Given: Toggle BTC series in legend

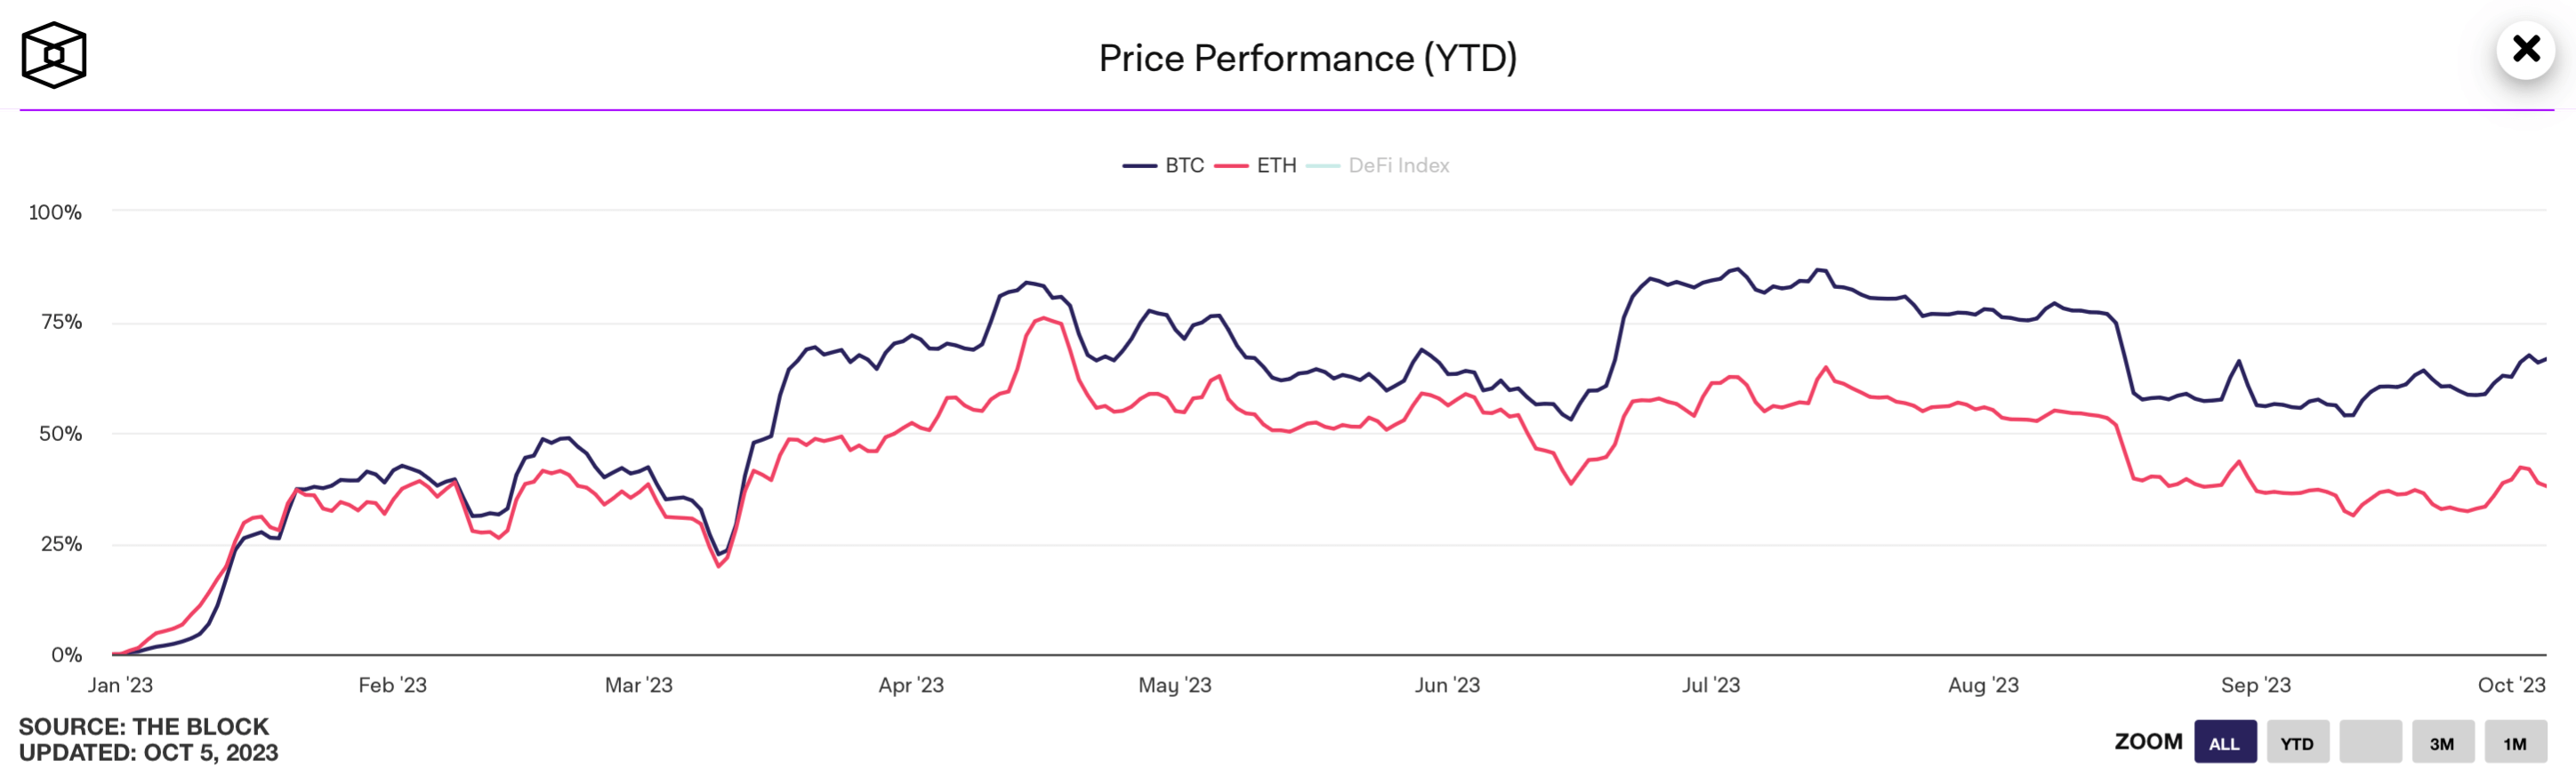Looking at the screenshot, I should click(1184, 166).
